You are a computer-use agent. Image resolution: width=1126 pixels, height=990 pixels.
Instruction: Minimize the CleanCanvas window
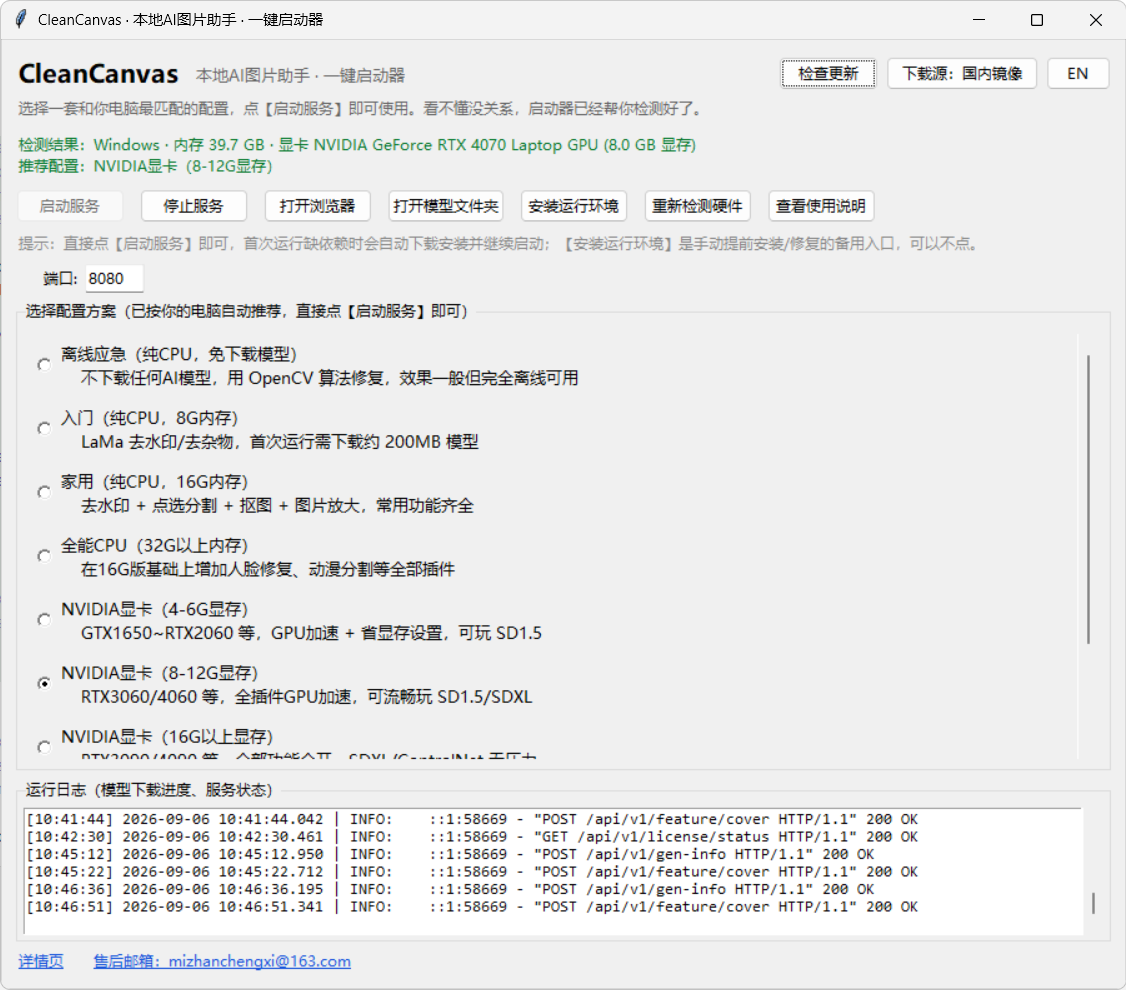tap(979, 20)
